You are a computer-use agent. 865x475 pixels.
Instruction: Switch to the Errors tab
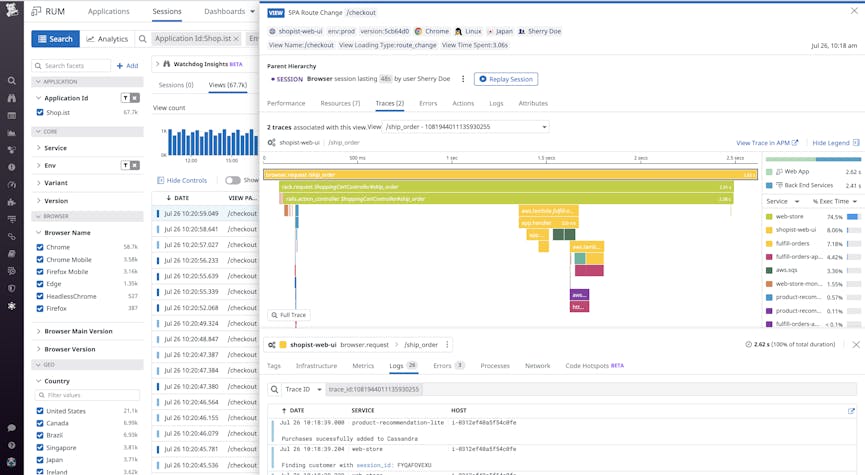[427, 103]
